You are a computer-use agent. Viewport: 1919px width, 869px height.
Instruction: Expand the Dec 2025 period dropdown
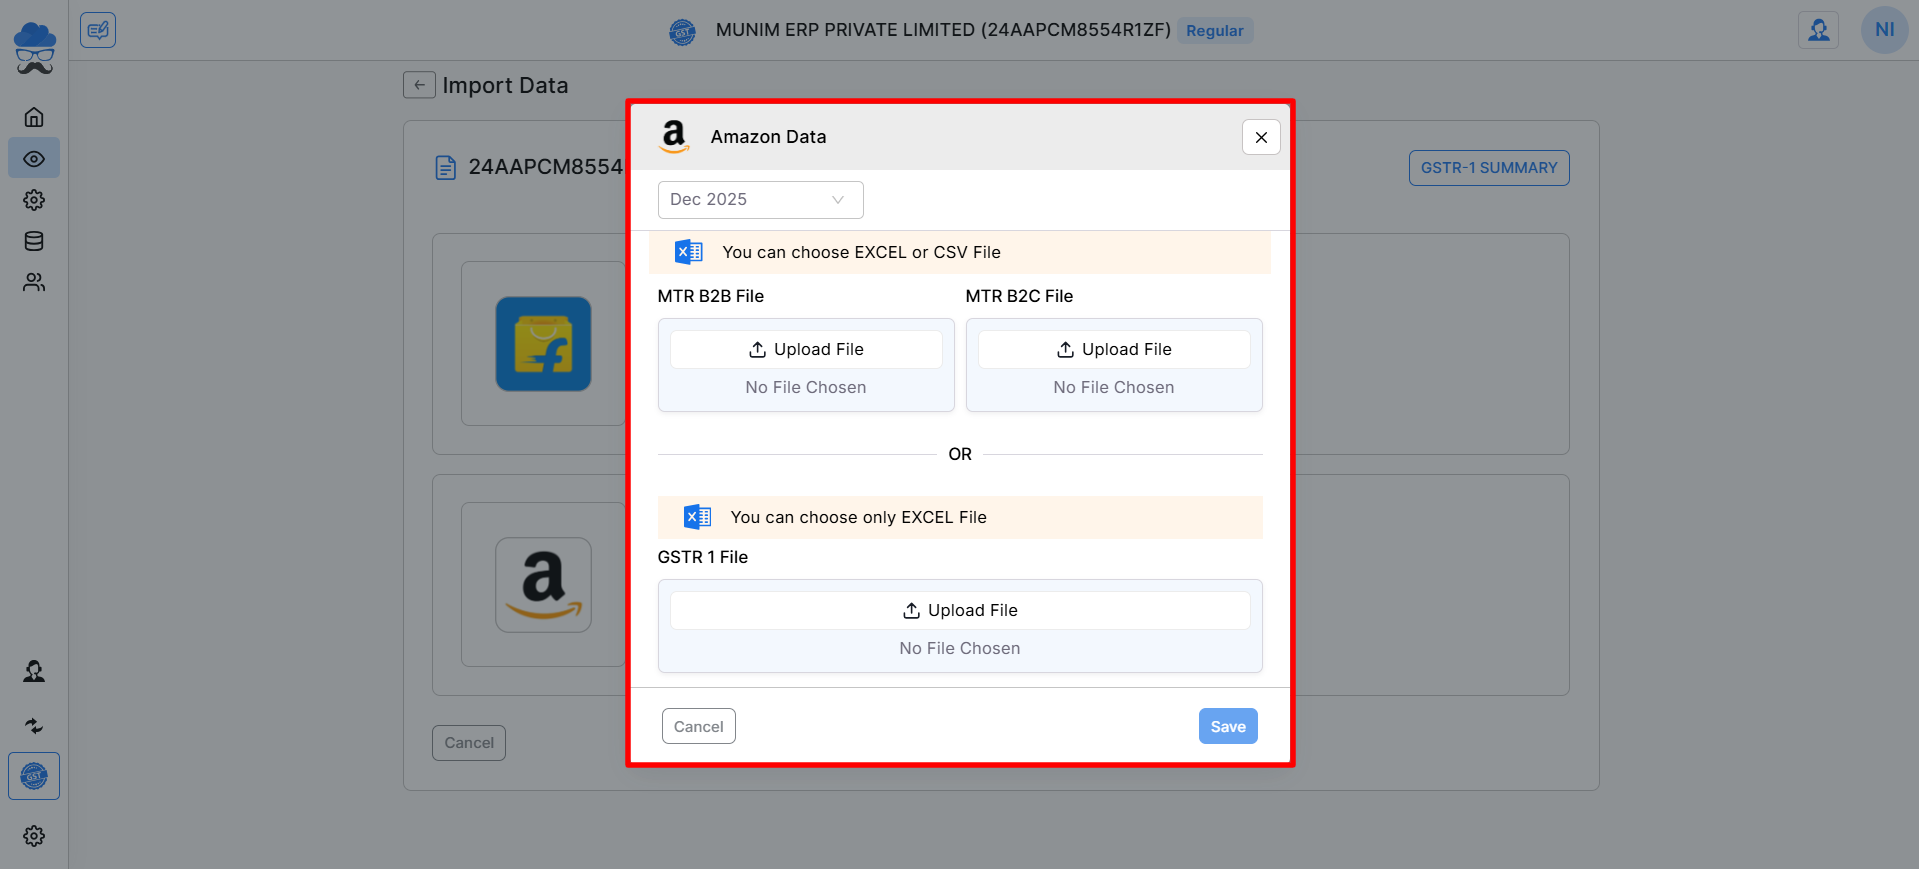click(760, 200)
